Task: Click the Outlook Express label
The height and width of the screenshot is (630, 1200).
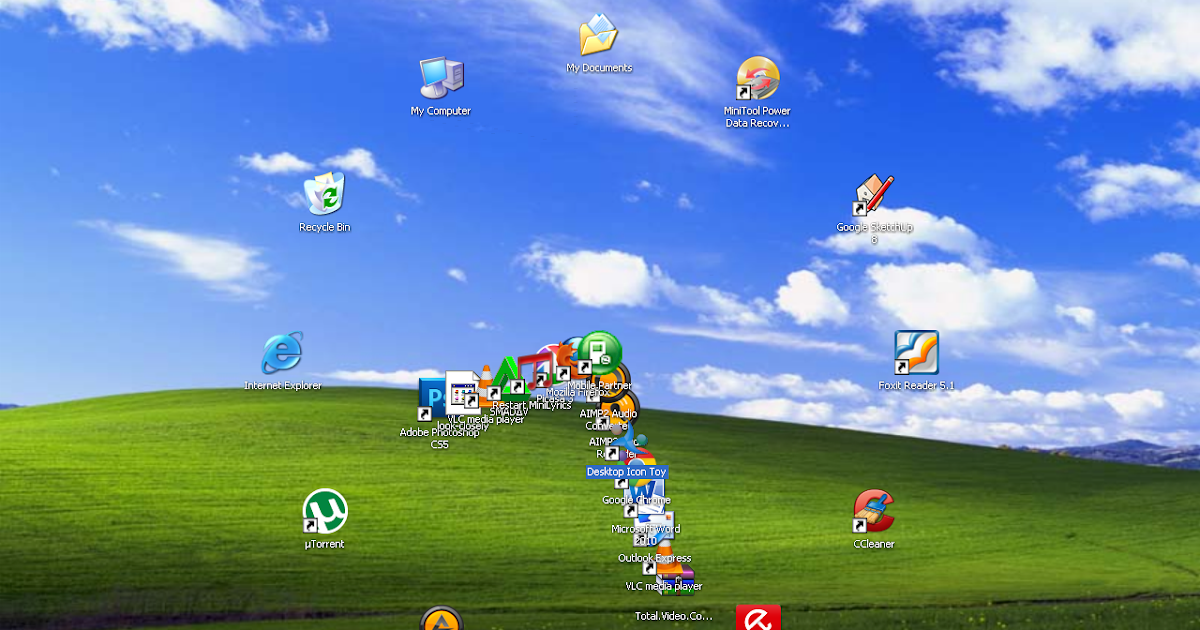Action: click(654, 558)
